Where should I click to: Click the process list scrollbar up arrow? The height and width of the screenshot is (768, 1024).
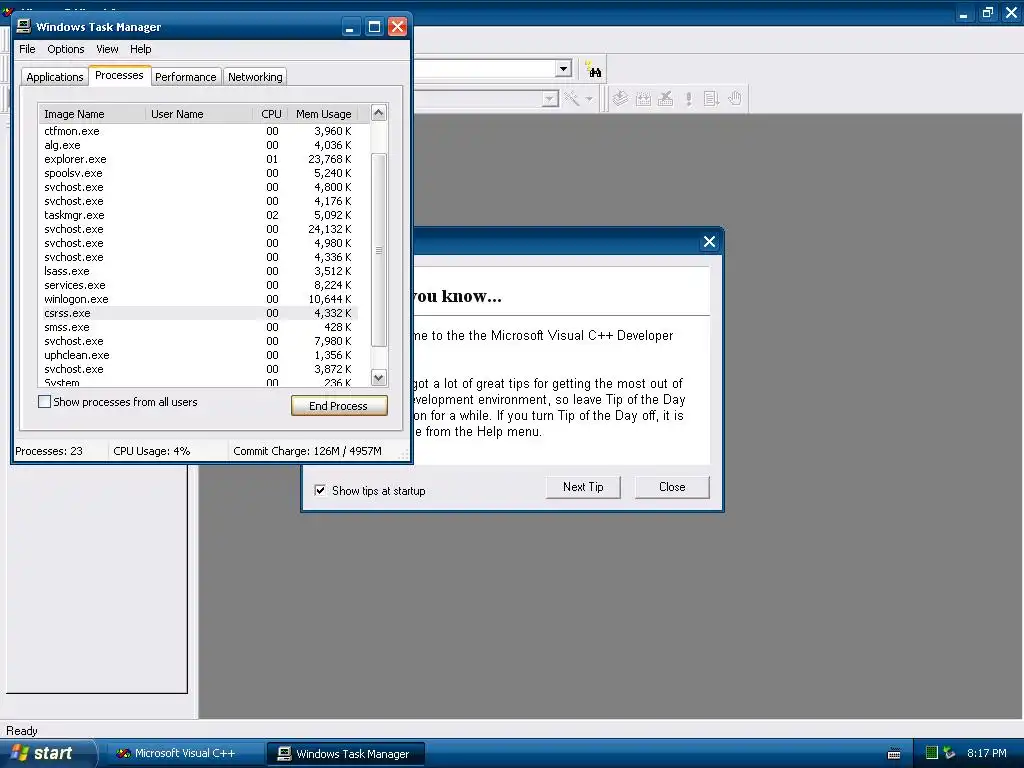click(379, 113)
